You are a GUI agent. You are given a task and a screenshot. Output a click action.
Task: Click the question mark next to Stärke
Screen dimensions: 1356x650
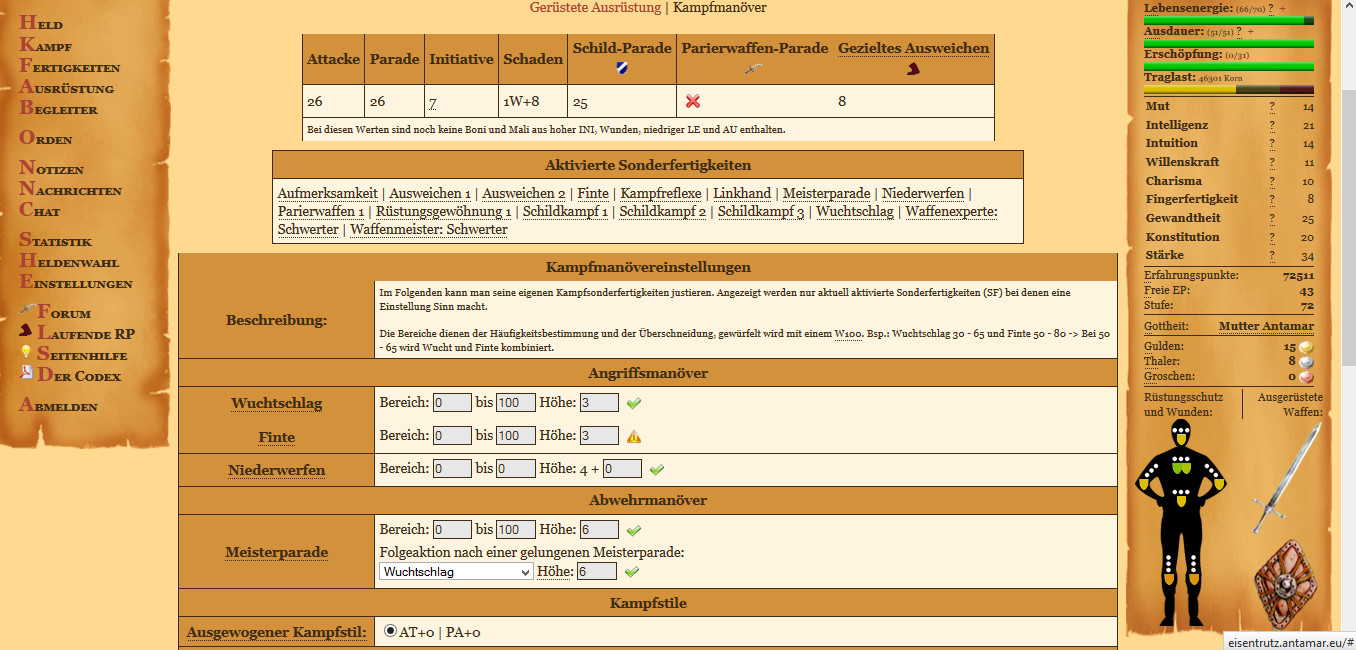point(1272,256)
